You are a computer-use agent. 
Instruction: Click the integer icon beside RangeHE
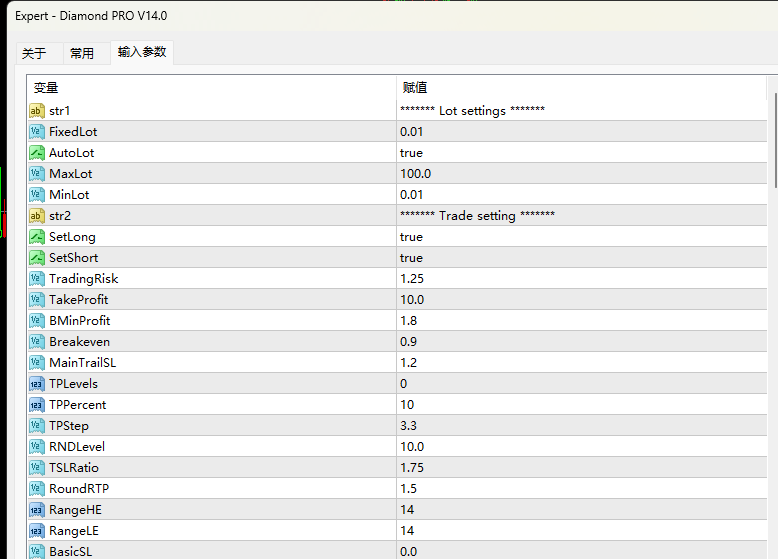[37, 510]
